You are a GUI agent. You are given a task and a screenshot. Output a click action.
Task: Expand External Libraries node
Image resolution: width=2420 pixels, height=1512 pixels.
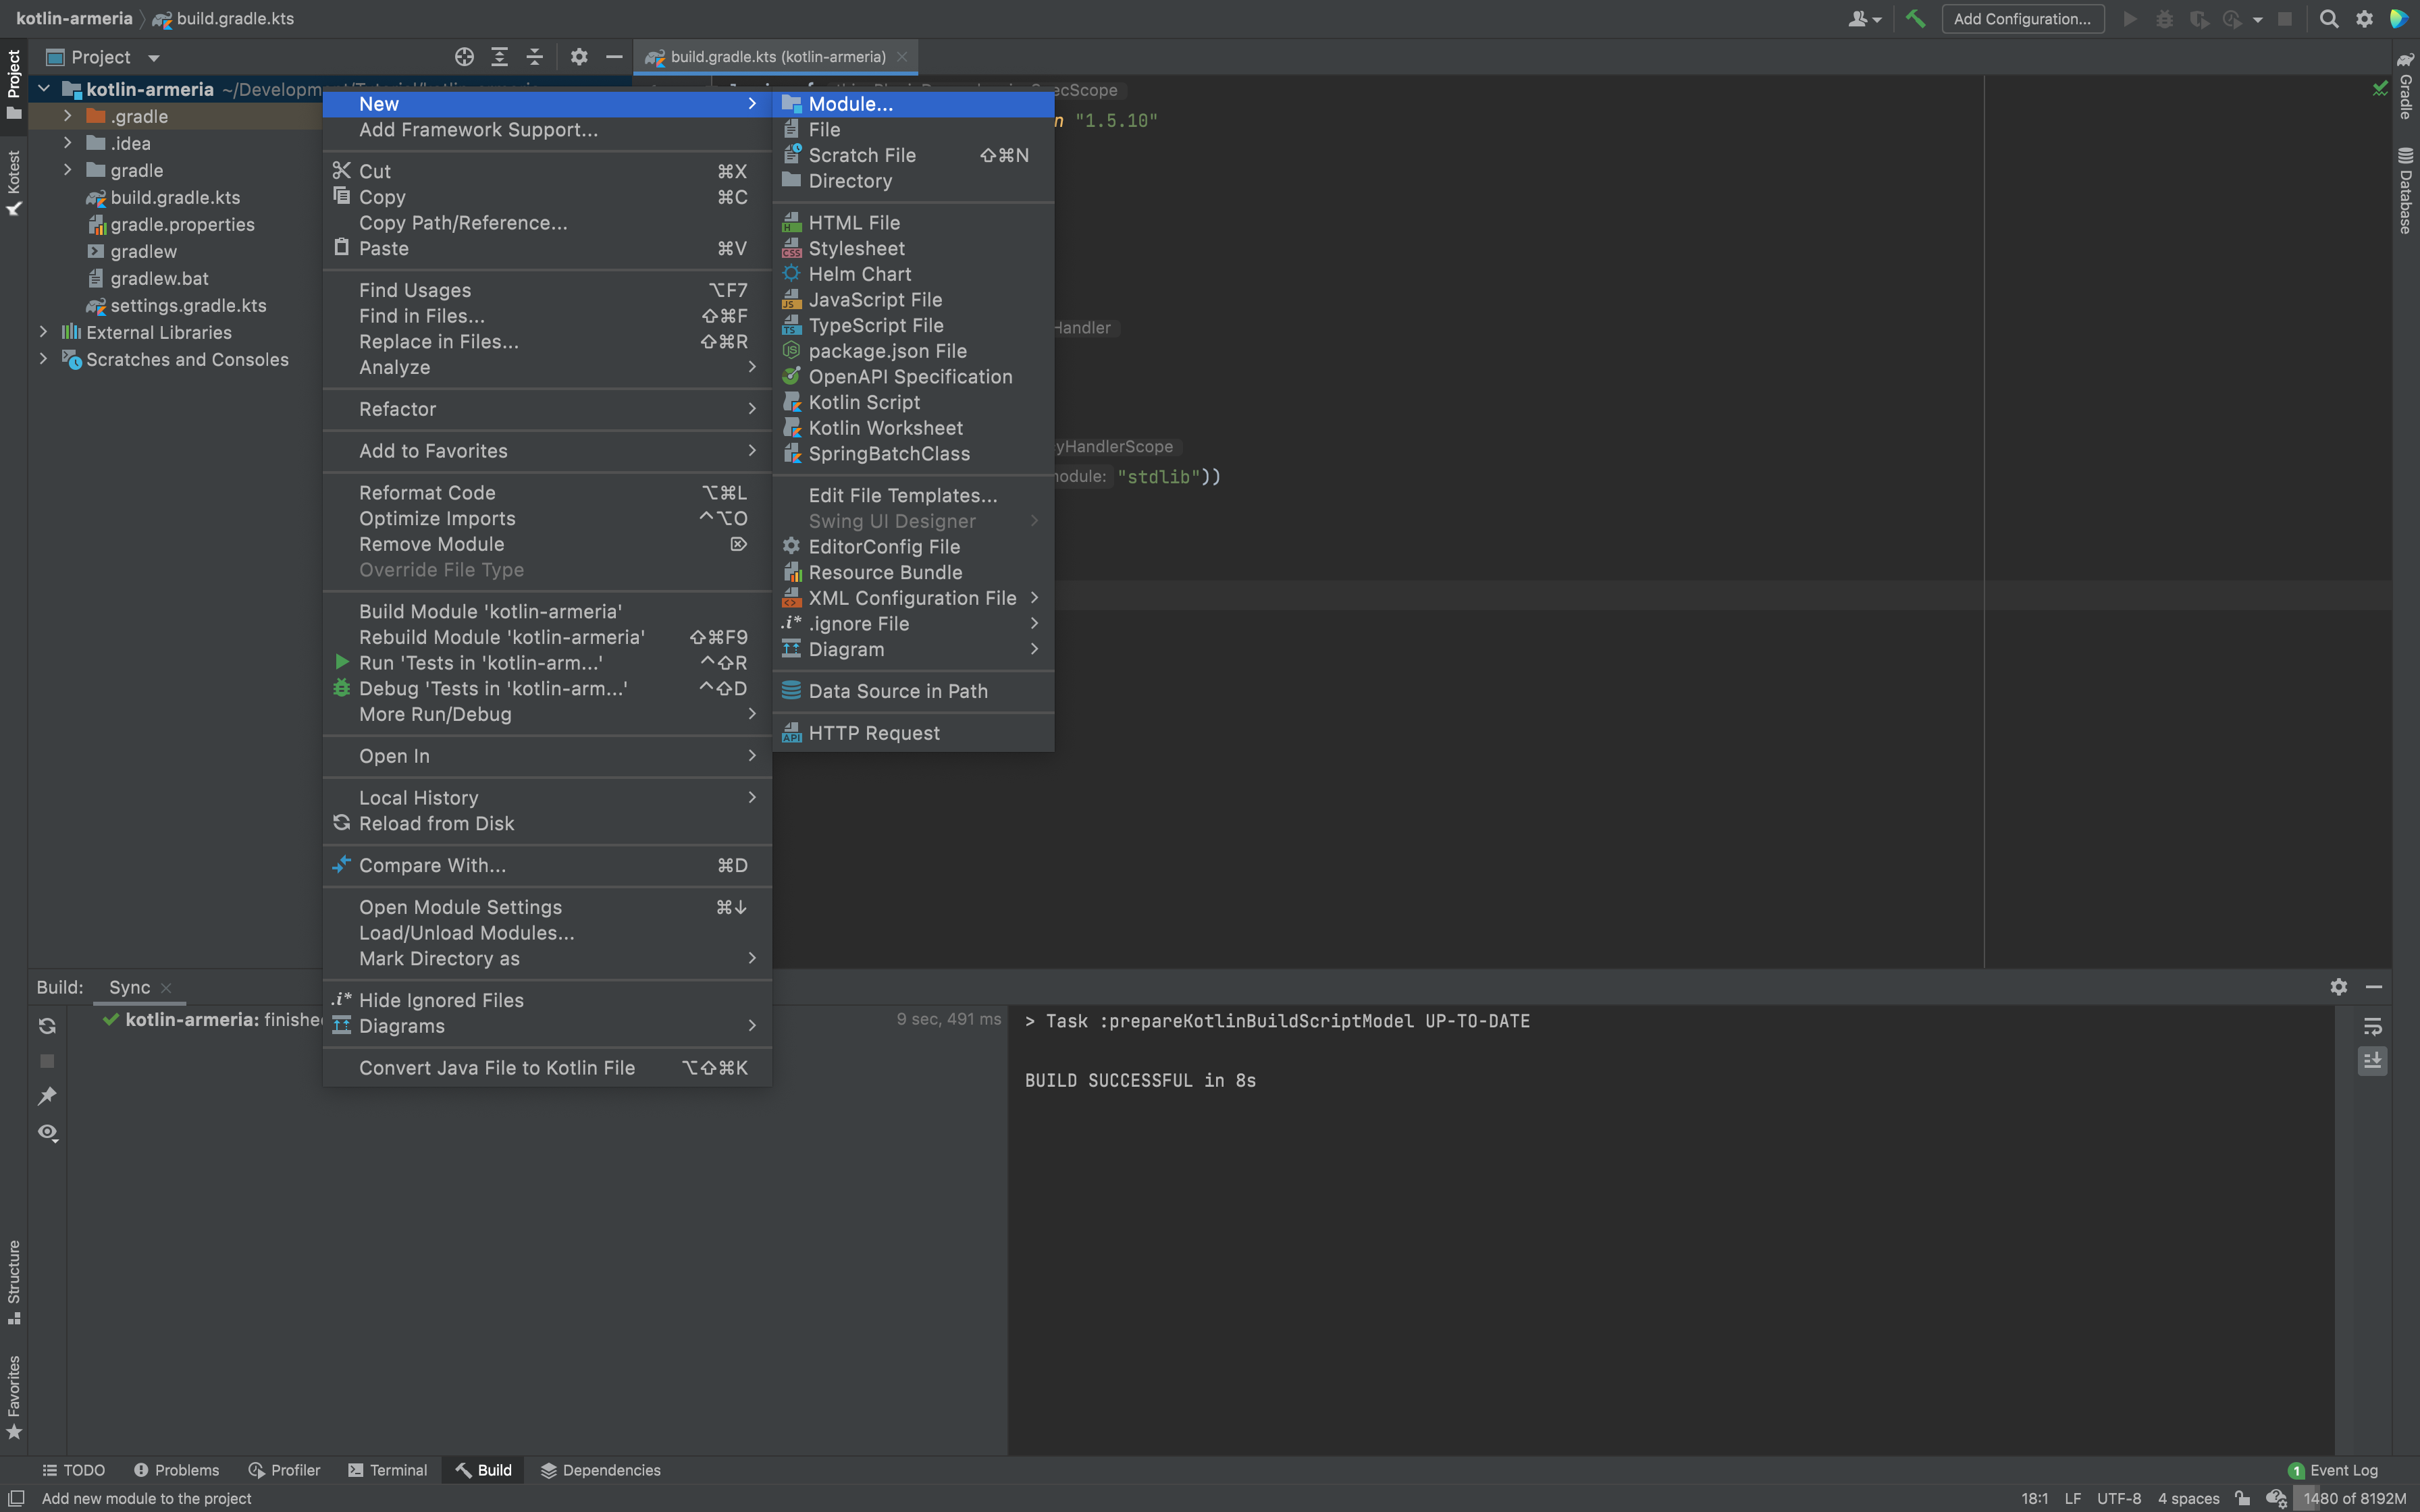coord(43,332)
